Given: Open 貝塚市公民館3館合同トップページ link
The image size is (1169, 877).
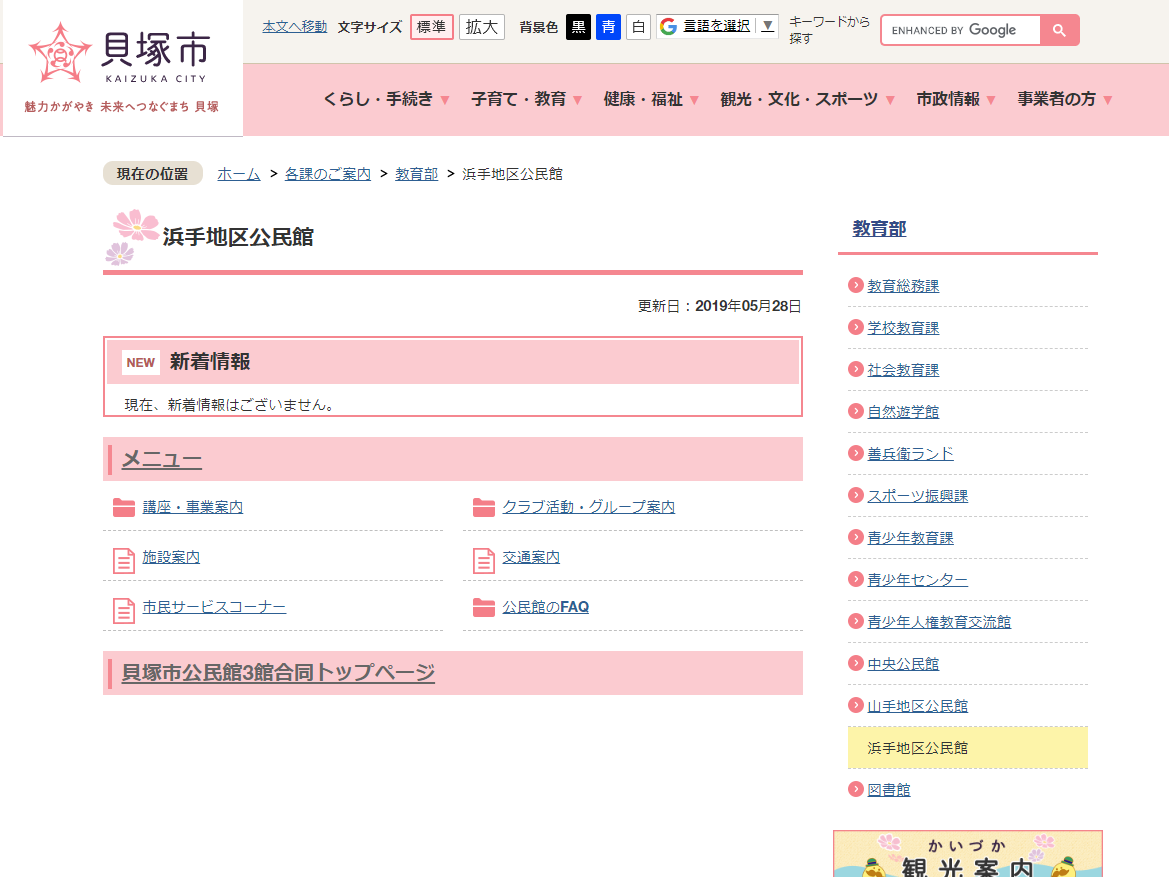Looking at the screenshot, I should tap(278, 673).
